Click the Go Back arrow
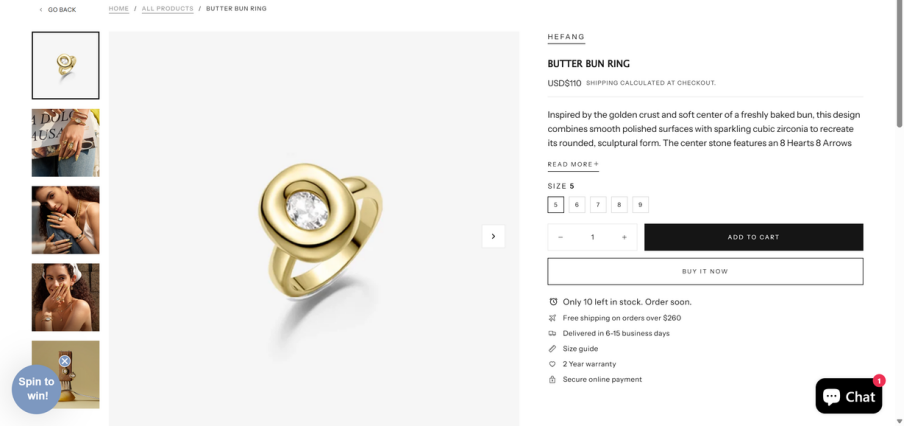 [x=41, y=10]
